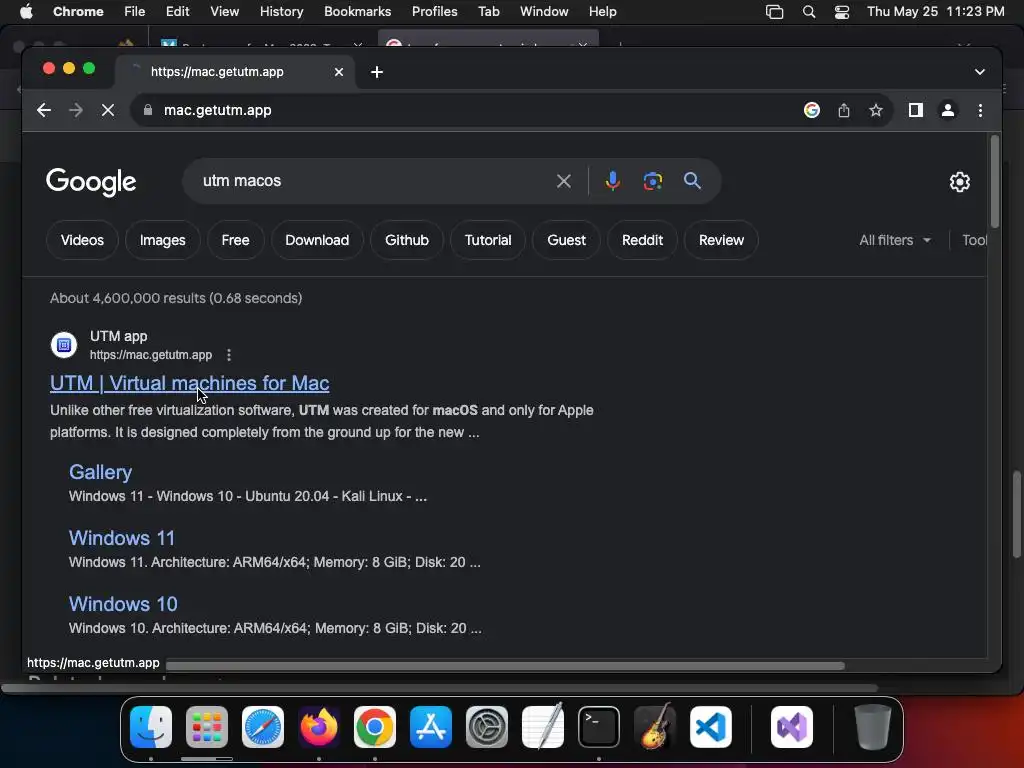The height and width of the screenshot is (768, 1024).
Task: Open UTM Virtual machines for Mac link
Action: click(189, 383)
